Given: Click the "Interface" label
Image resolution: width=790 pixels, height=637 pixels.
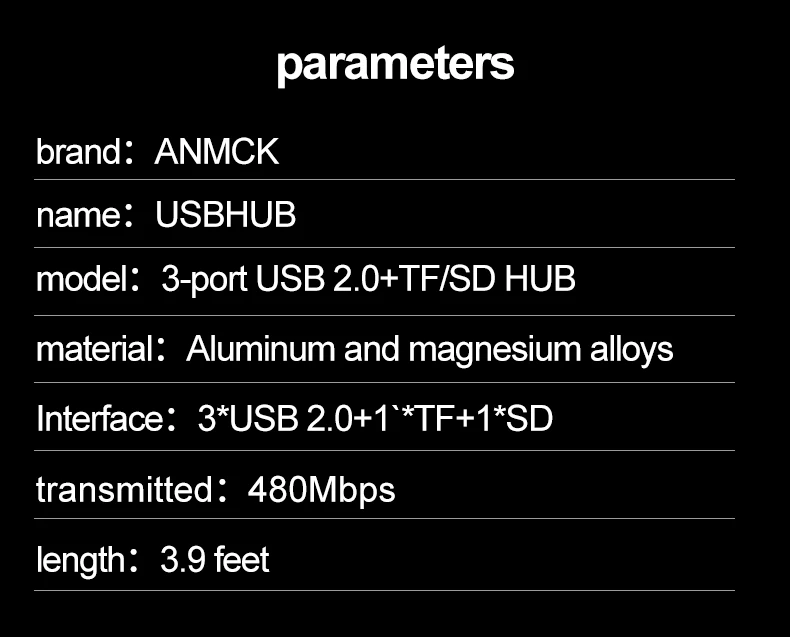Looking at the screenshot, I should 99,418.
